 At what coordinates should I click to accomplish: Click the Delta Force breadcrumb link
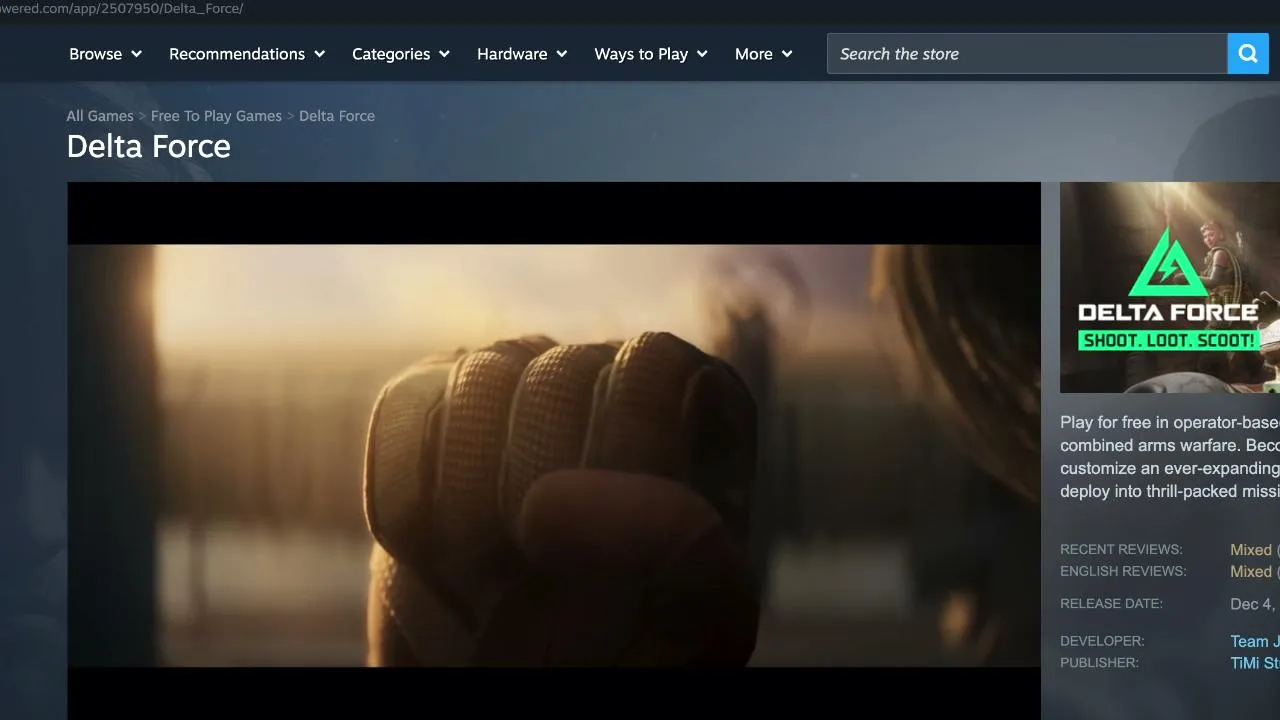pos(337,116)
